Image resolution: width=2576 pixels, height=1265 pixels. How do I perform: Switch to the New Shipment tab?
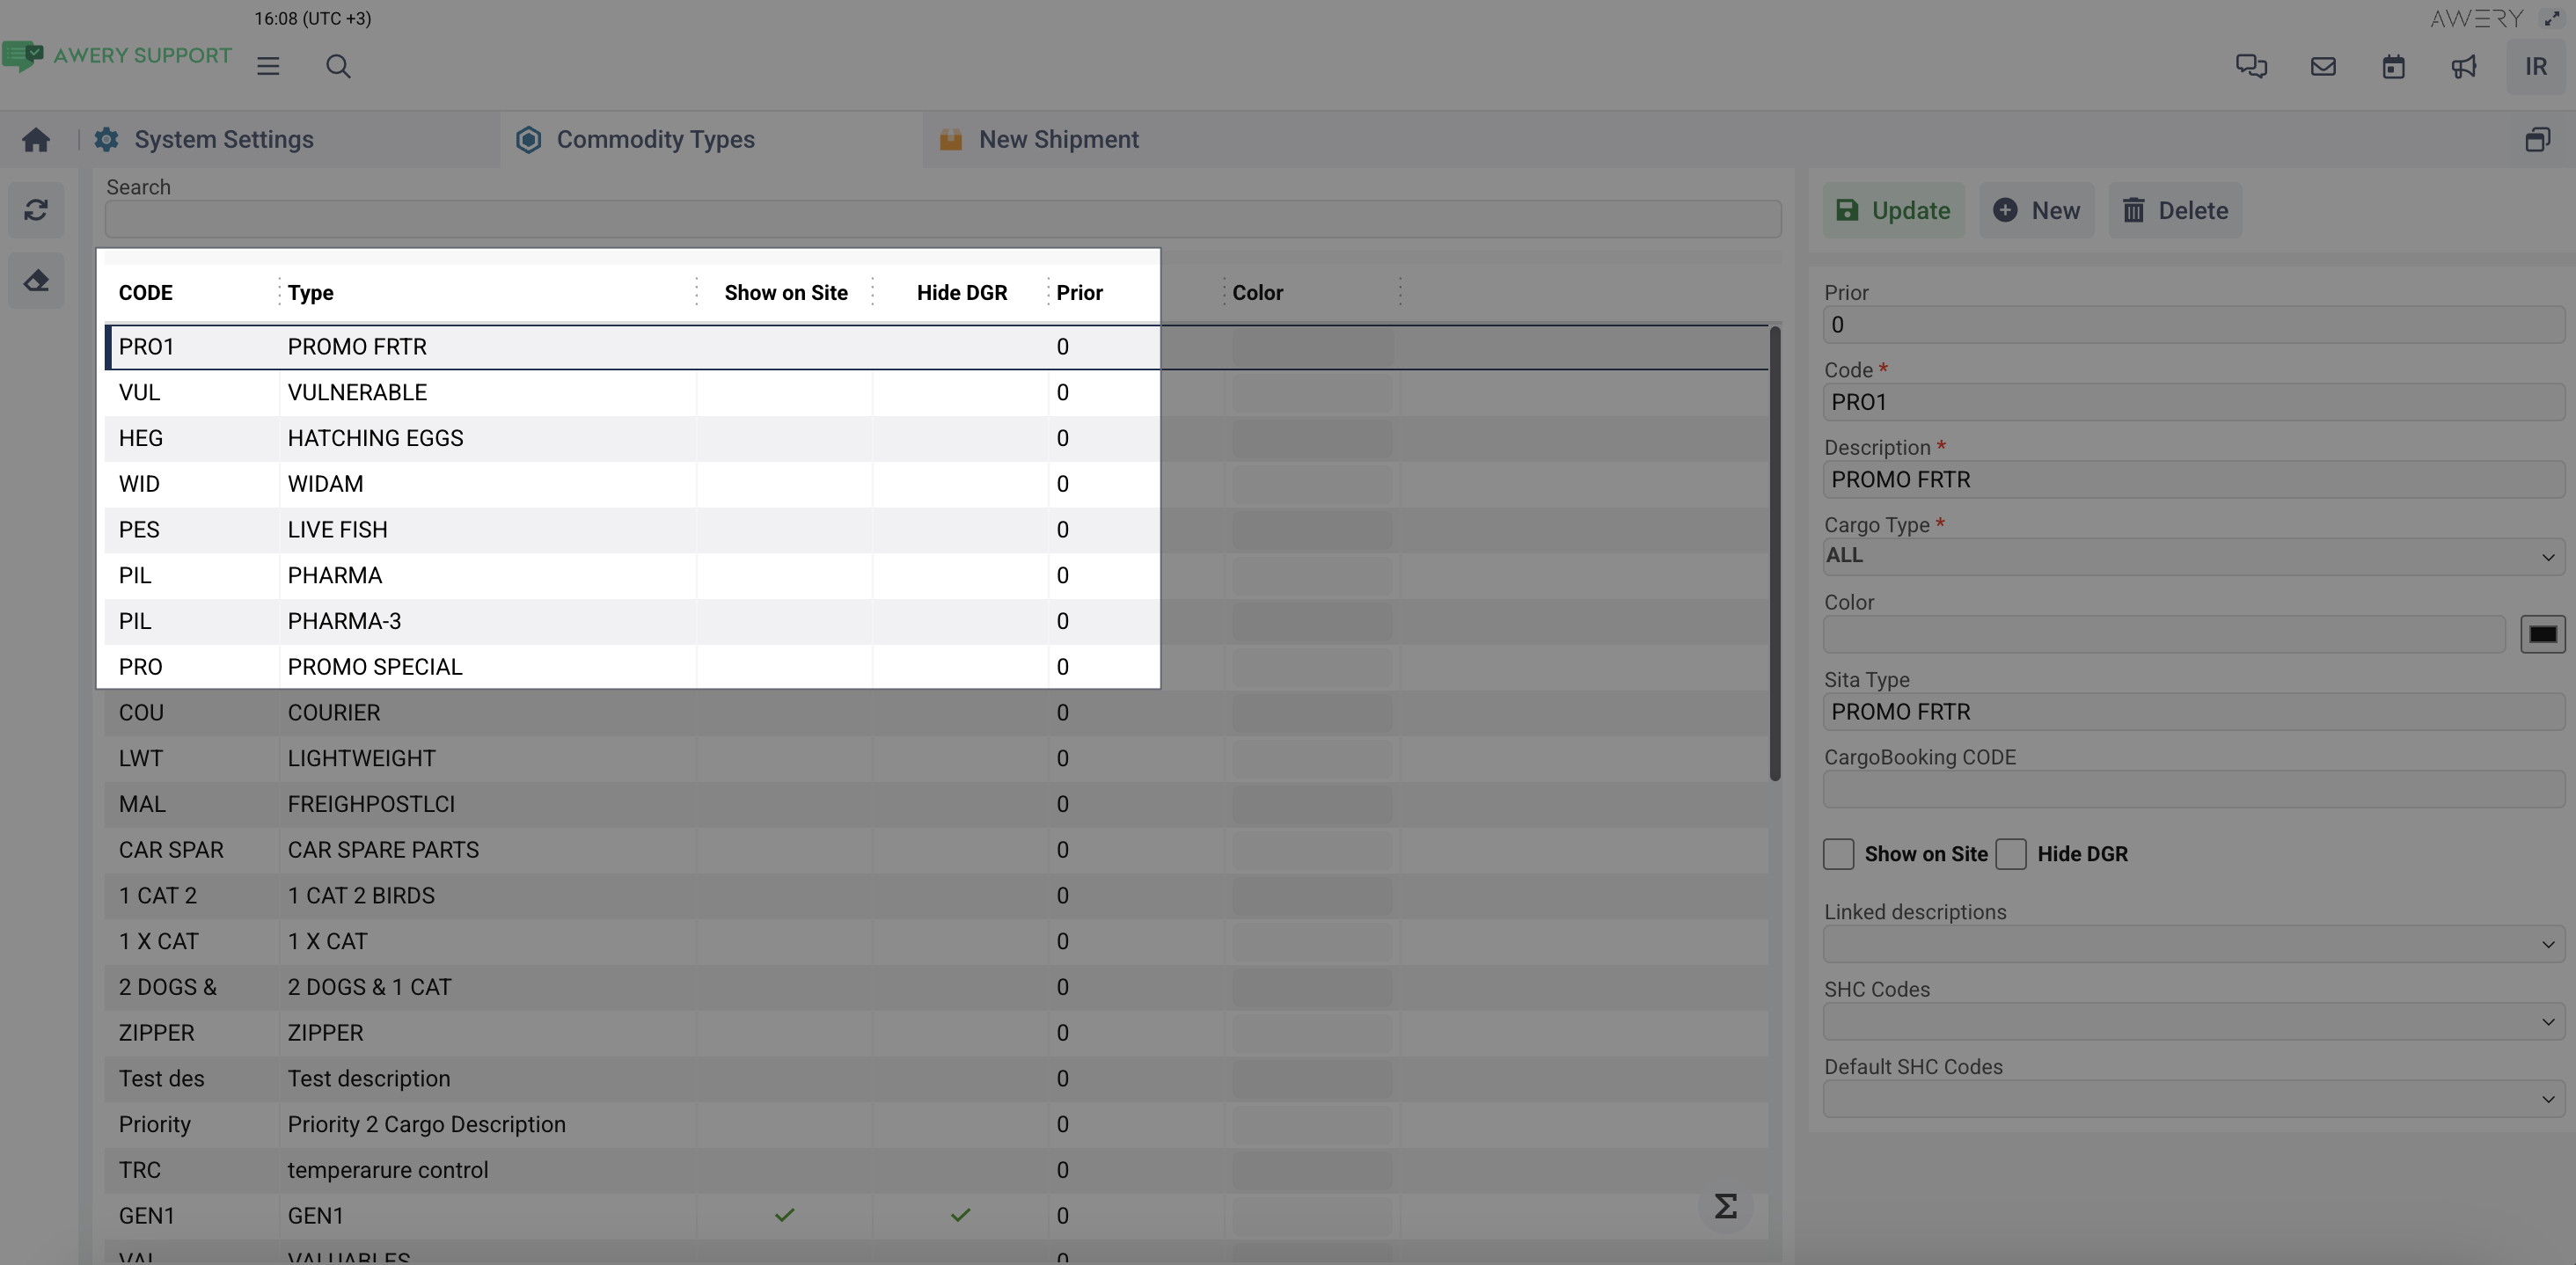pyautogui.click(x=1057, y=139)
